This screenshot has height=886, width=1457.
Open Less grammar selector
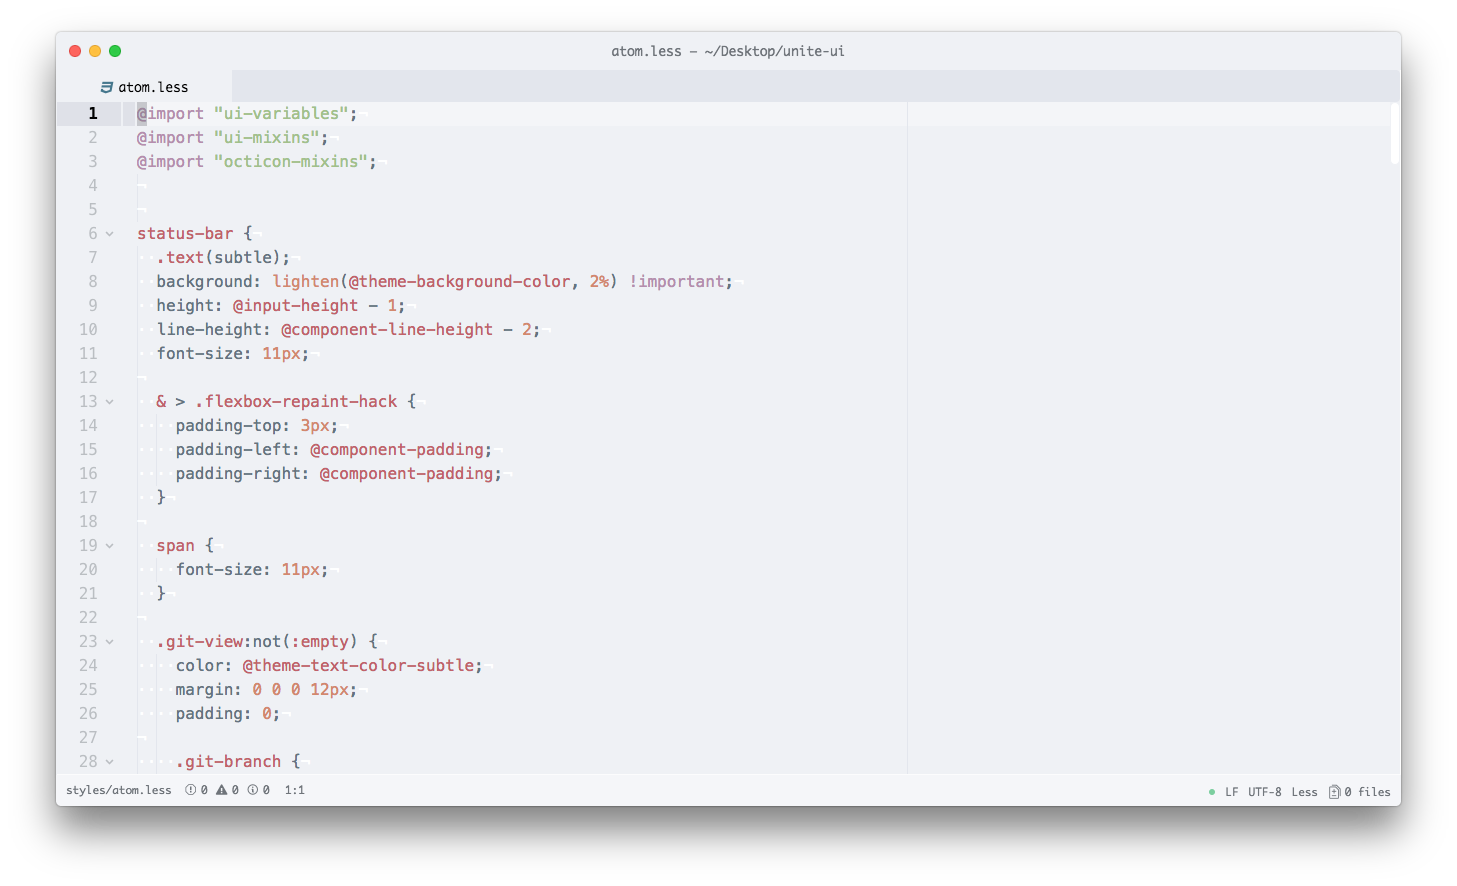tap(1304, 792)
